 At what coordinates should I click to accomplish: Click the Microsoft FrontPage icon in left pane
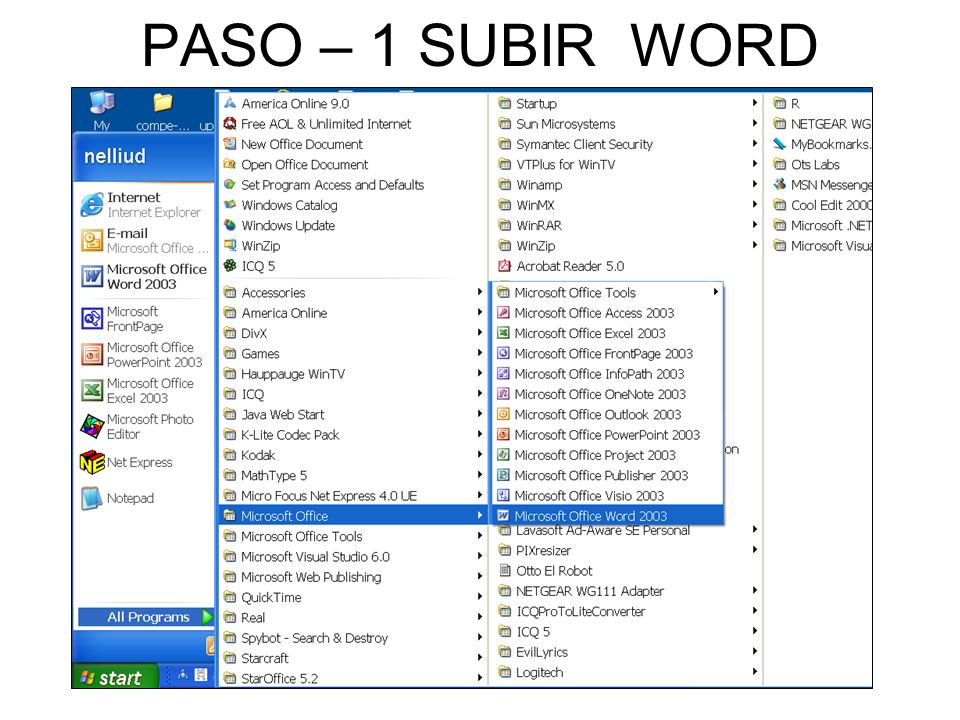click(92, 318)
